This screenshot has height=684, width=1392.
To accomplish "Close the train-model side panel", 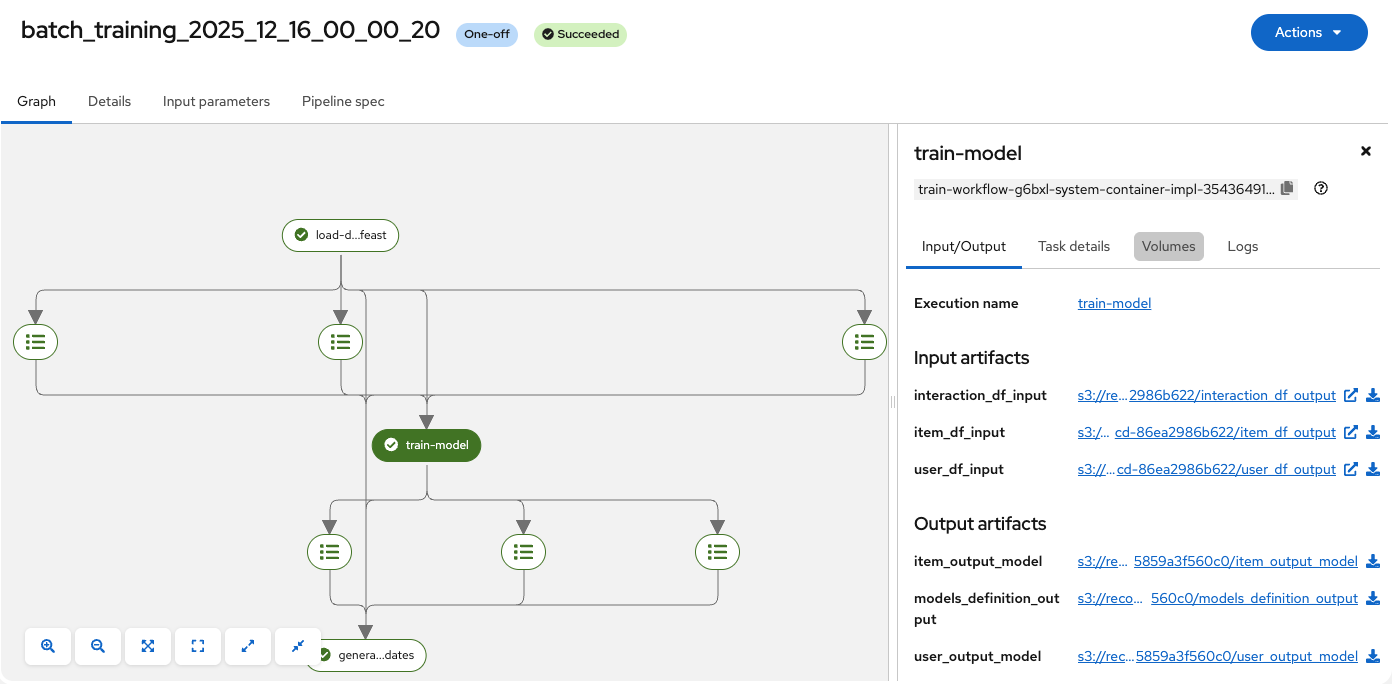I will (x=1365, y=151).
